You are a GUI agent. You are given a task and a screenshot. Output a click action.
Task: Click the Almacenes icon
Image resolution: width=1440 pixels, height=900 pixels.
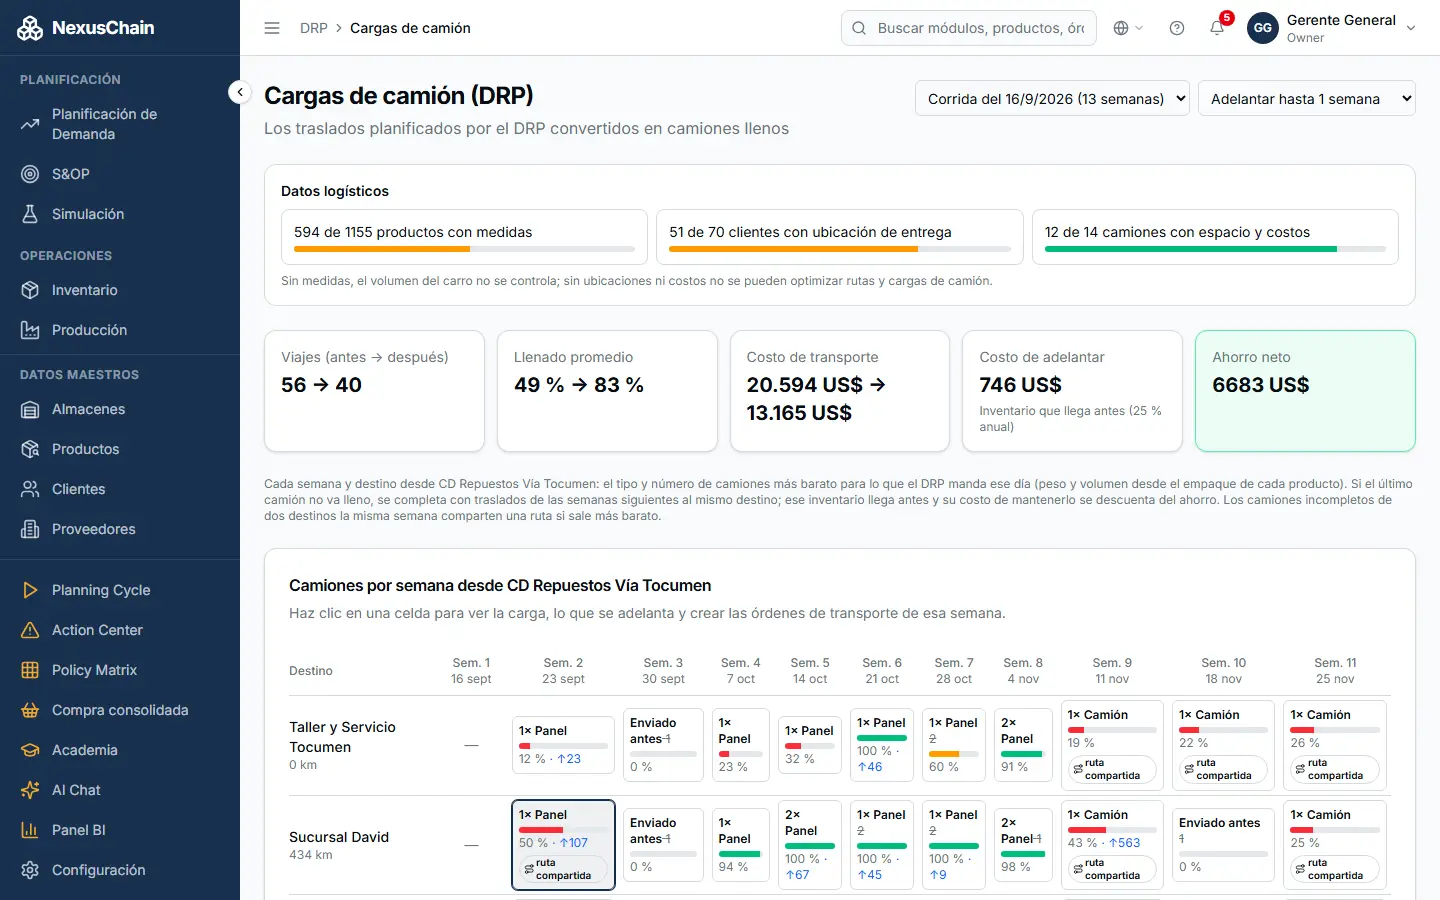(x=30, y=409)
